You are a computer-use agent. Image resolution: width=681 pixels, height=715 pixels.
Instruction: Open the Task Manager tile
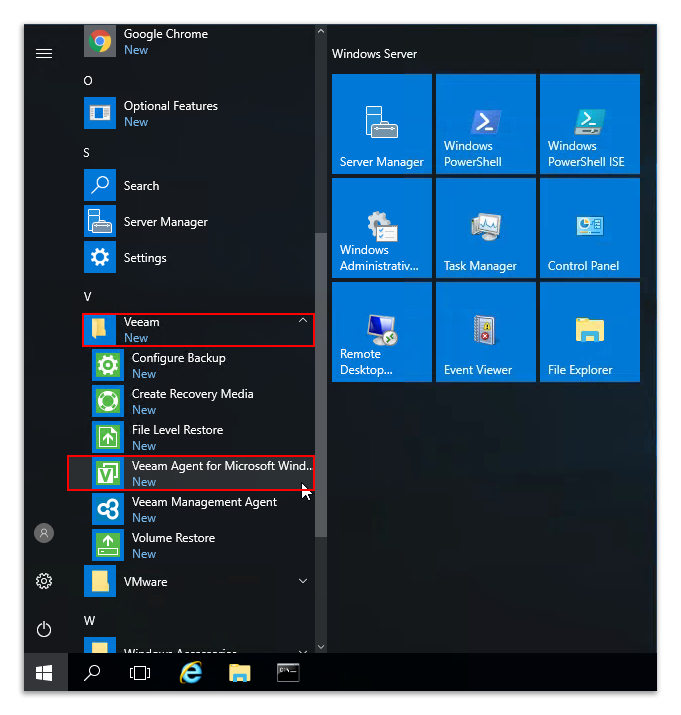(x=485, y=228)
